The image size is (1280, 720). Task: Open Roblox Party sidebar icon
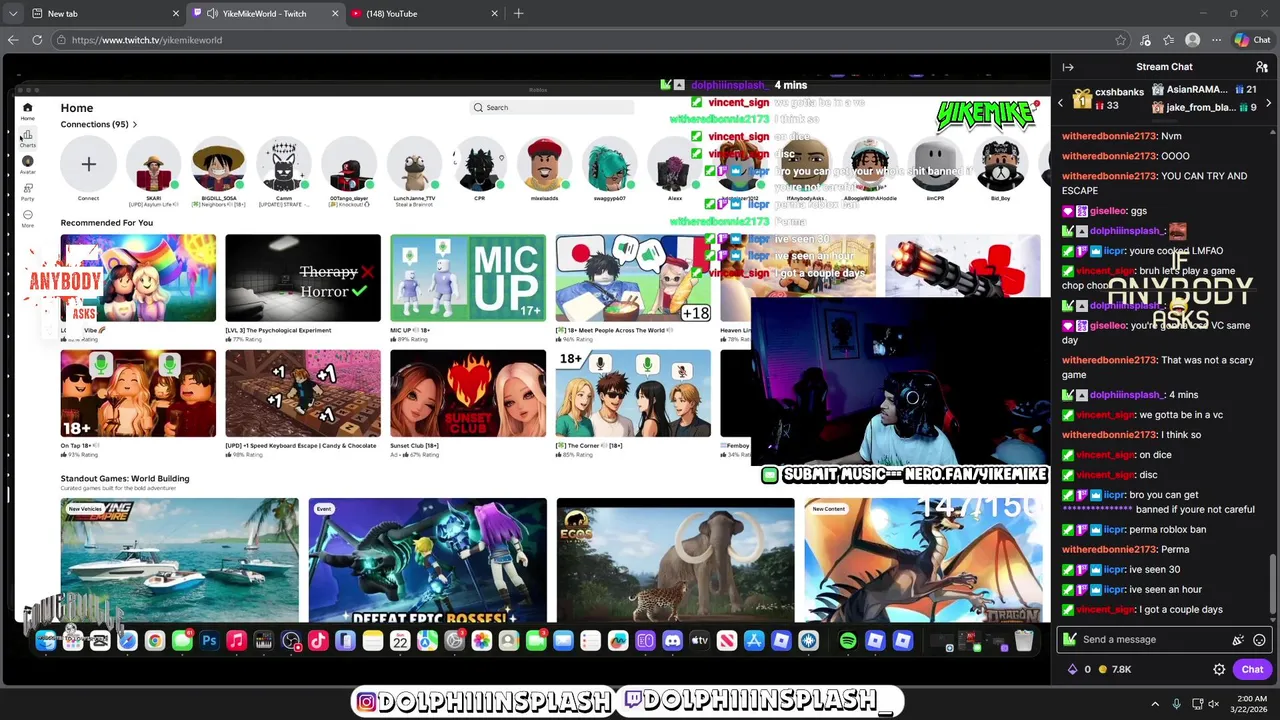(x=27, y=191)
